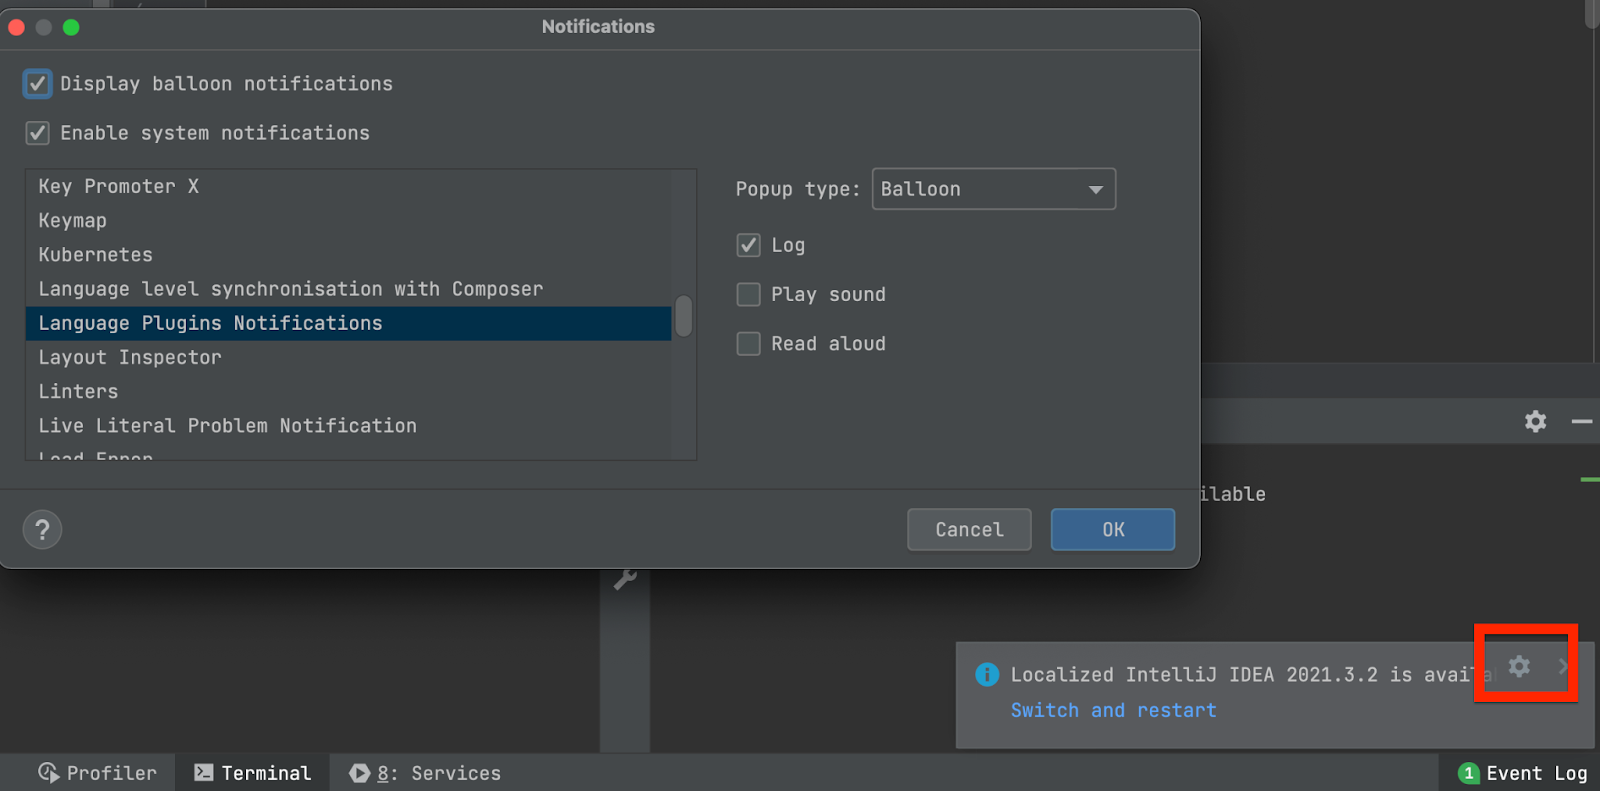Viewport: 1600px width, 791px height.
Task: Enable the Play sound checkbox
Action: coord(748,294)
